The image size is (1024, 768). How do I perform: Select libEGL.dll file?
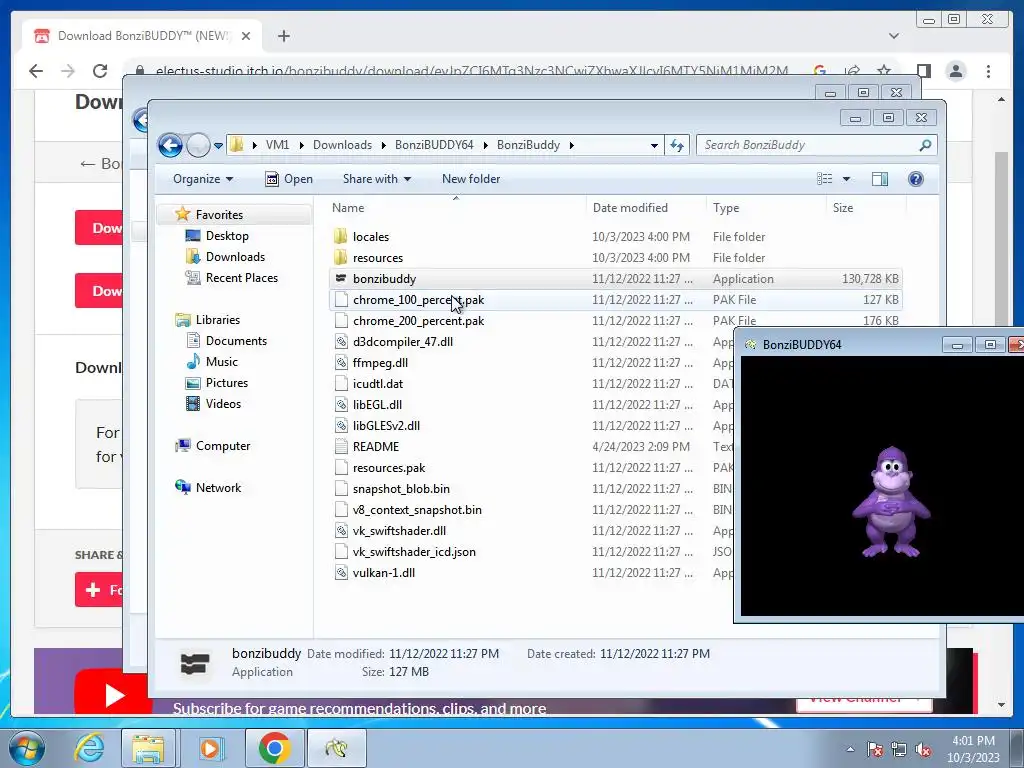click(x=377, y=404)
